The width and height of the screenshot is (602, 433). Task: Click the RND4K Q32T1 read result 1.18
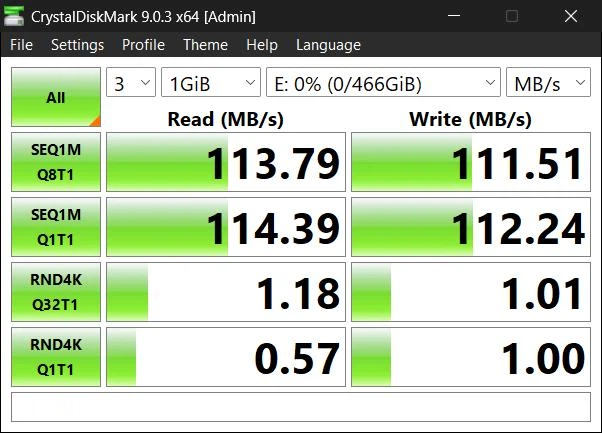click(x=226, y=292)
